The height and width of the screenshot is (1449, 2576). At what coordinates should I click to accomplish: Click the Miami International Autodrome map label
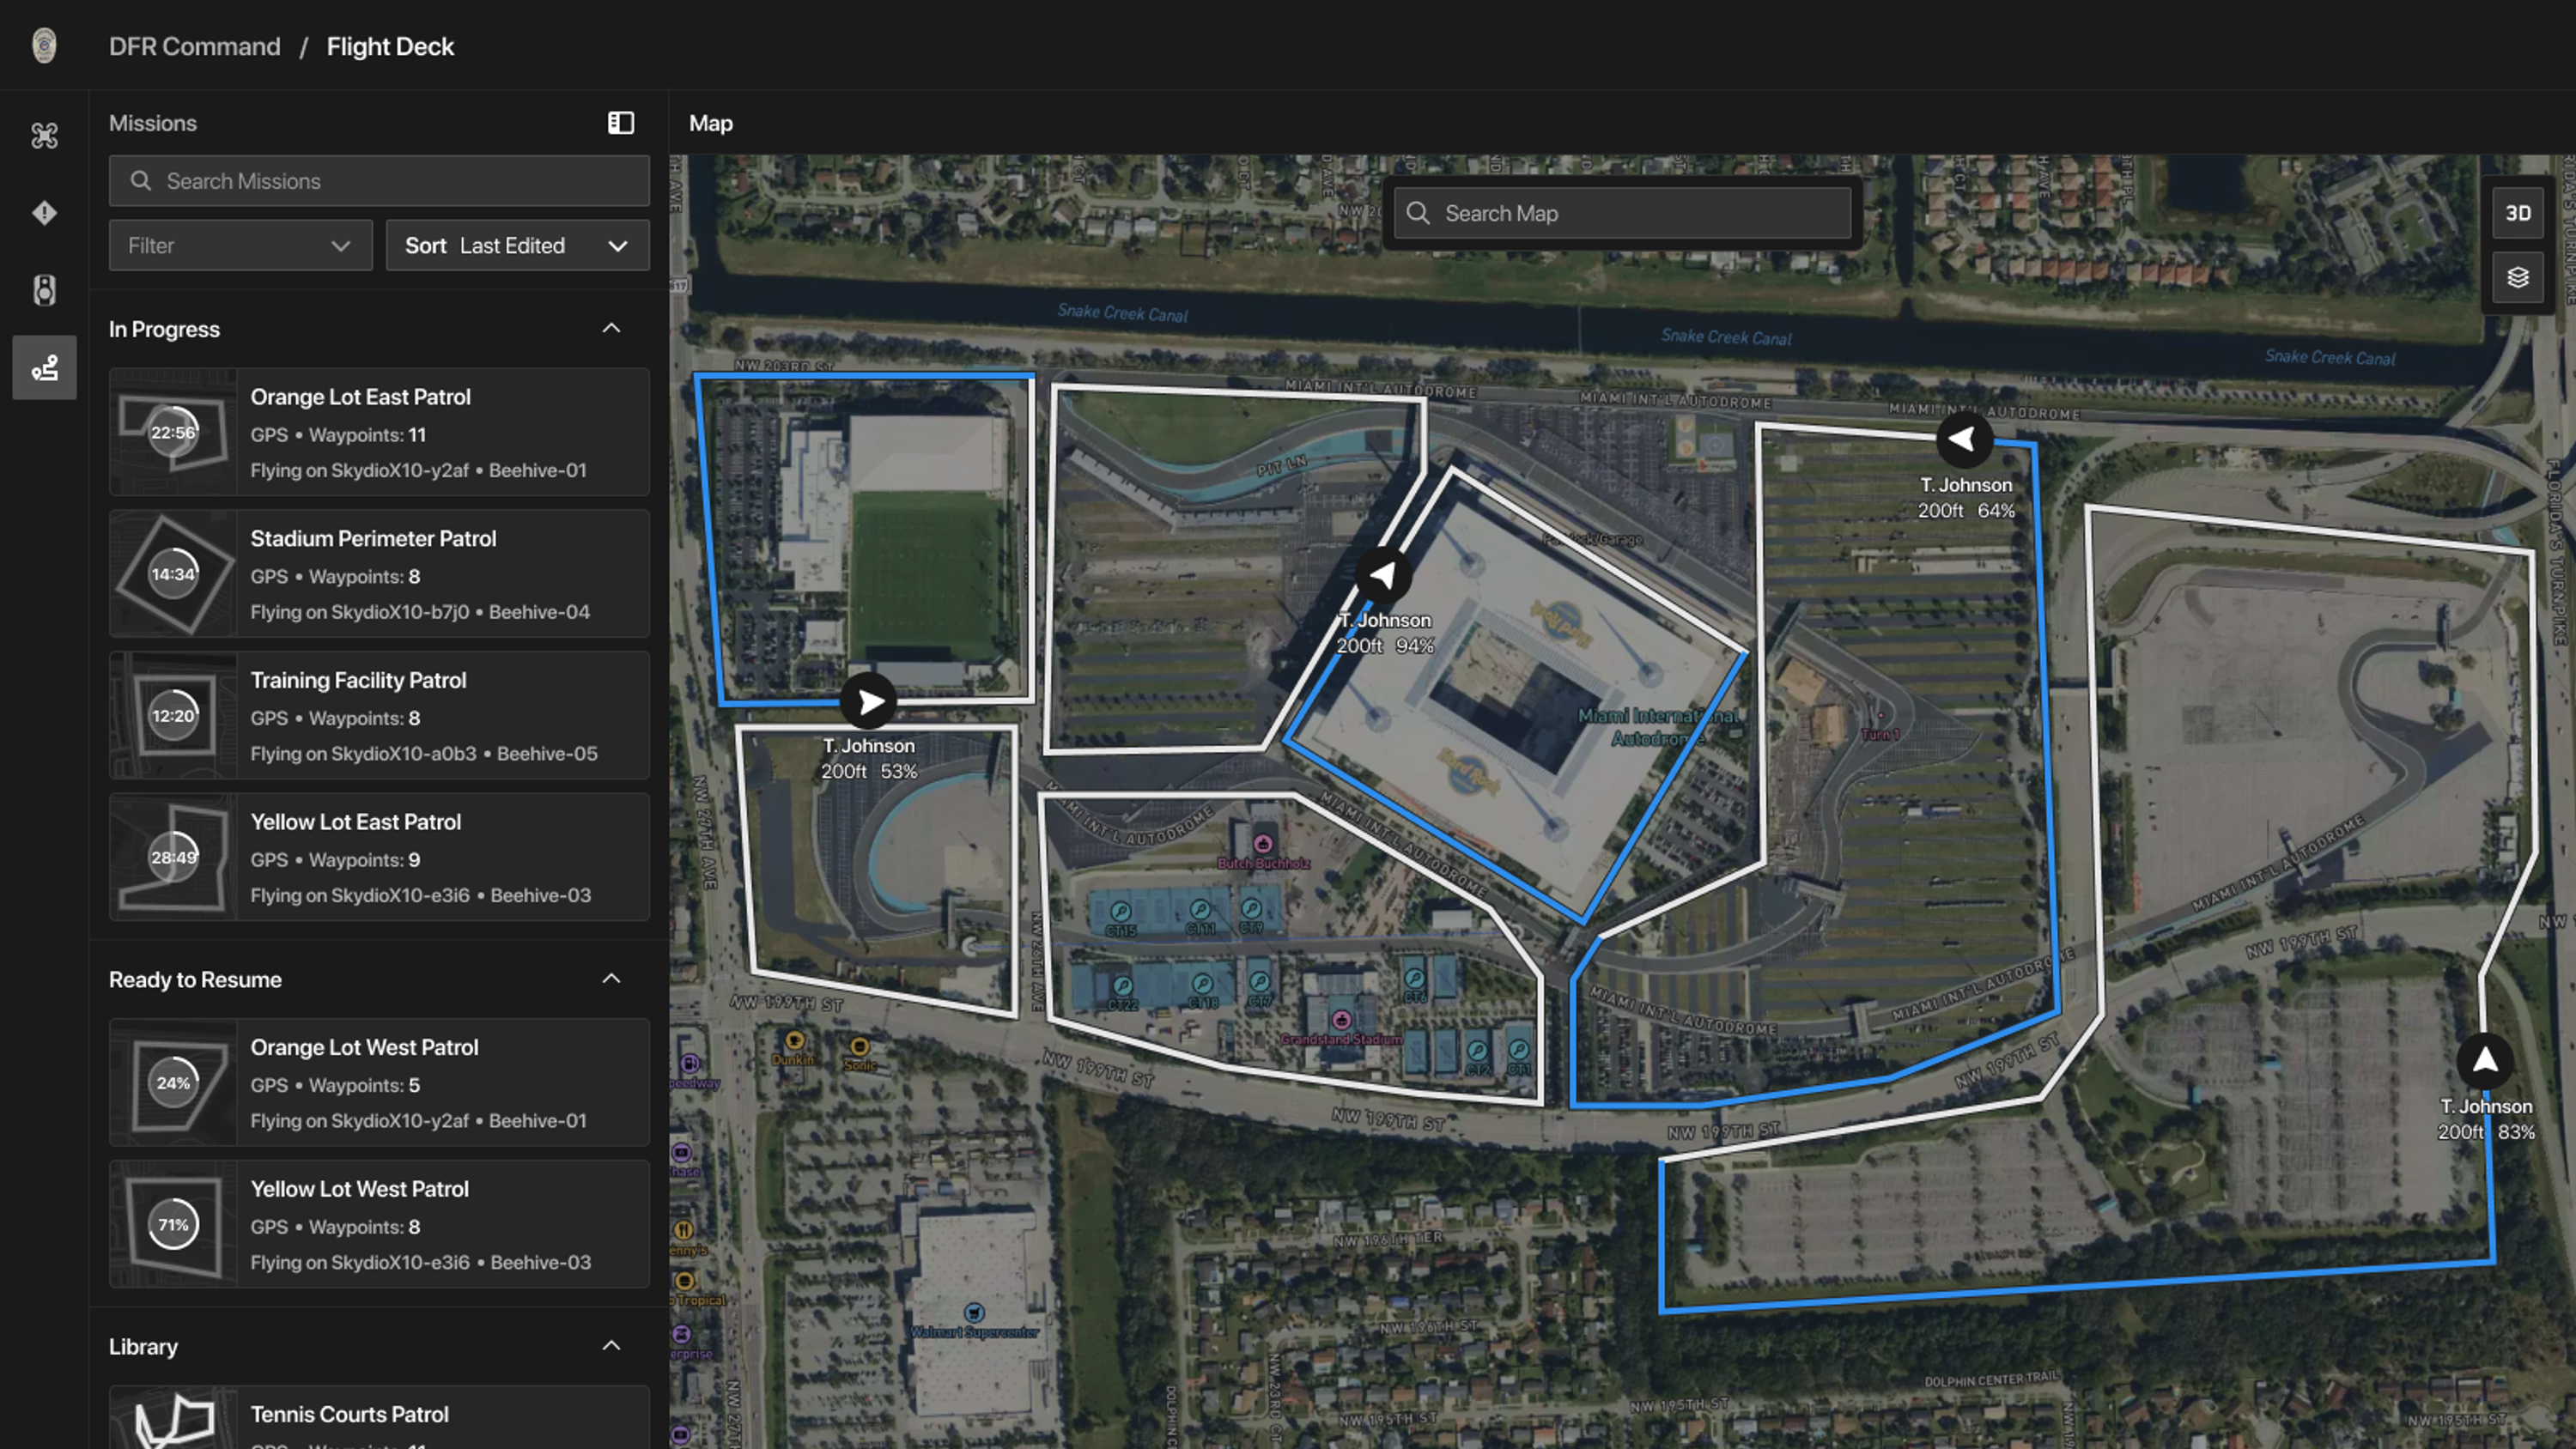(x=1658, y=727)
